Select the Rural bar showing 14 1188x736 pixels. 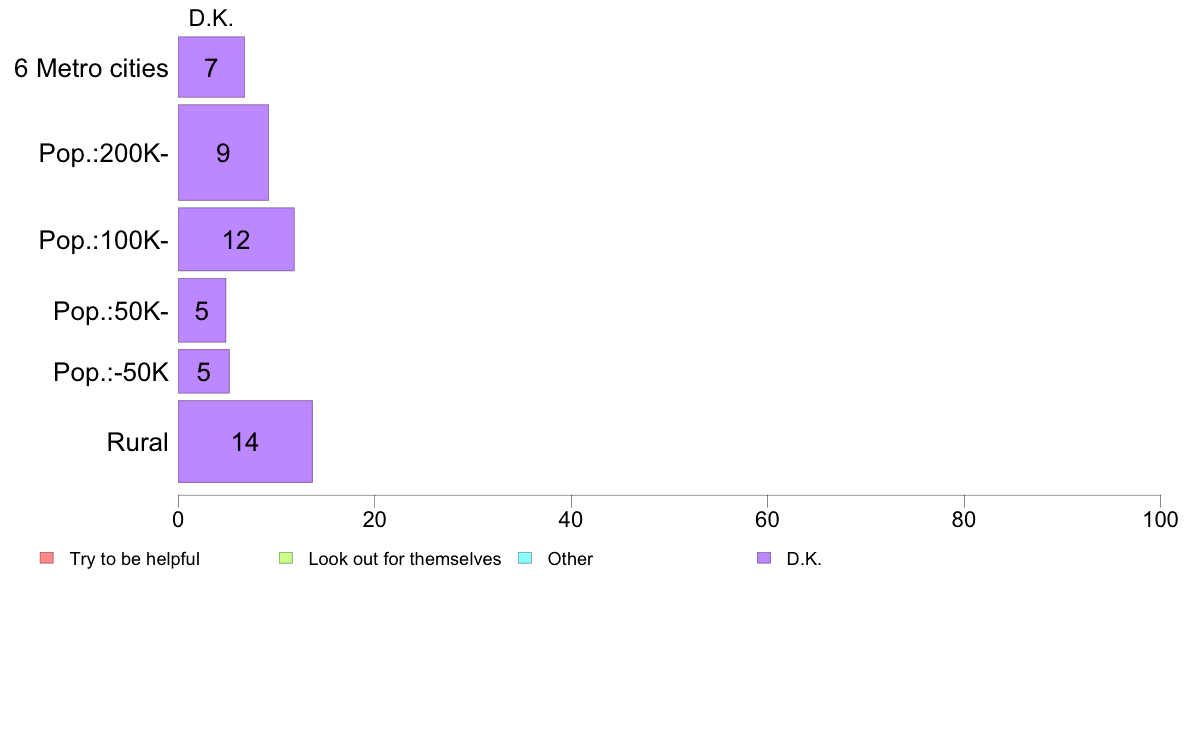(245, 441)
